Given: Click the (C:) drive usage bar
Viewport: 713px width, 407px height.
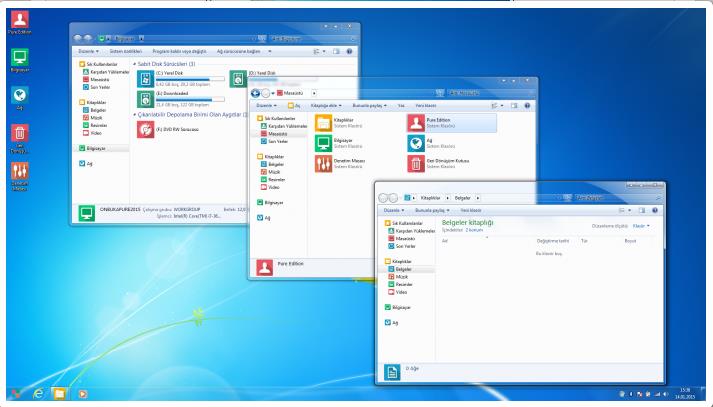Looking at the screenshot, I should (190, 79).
